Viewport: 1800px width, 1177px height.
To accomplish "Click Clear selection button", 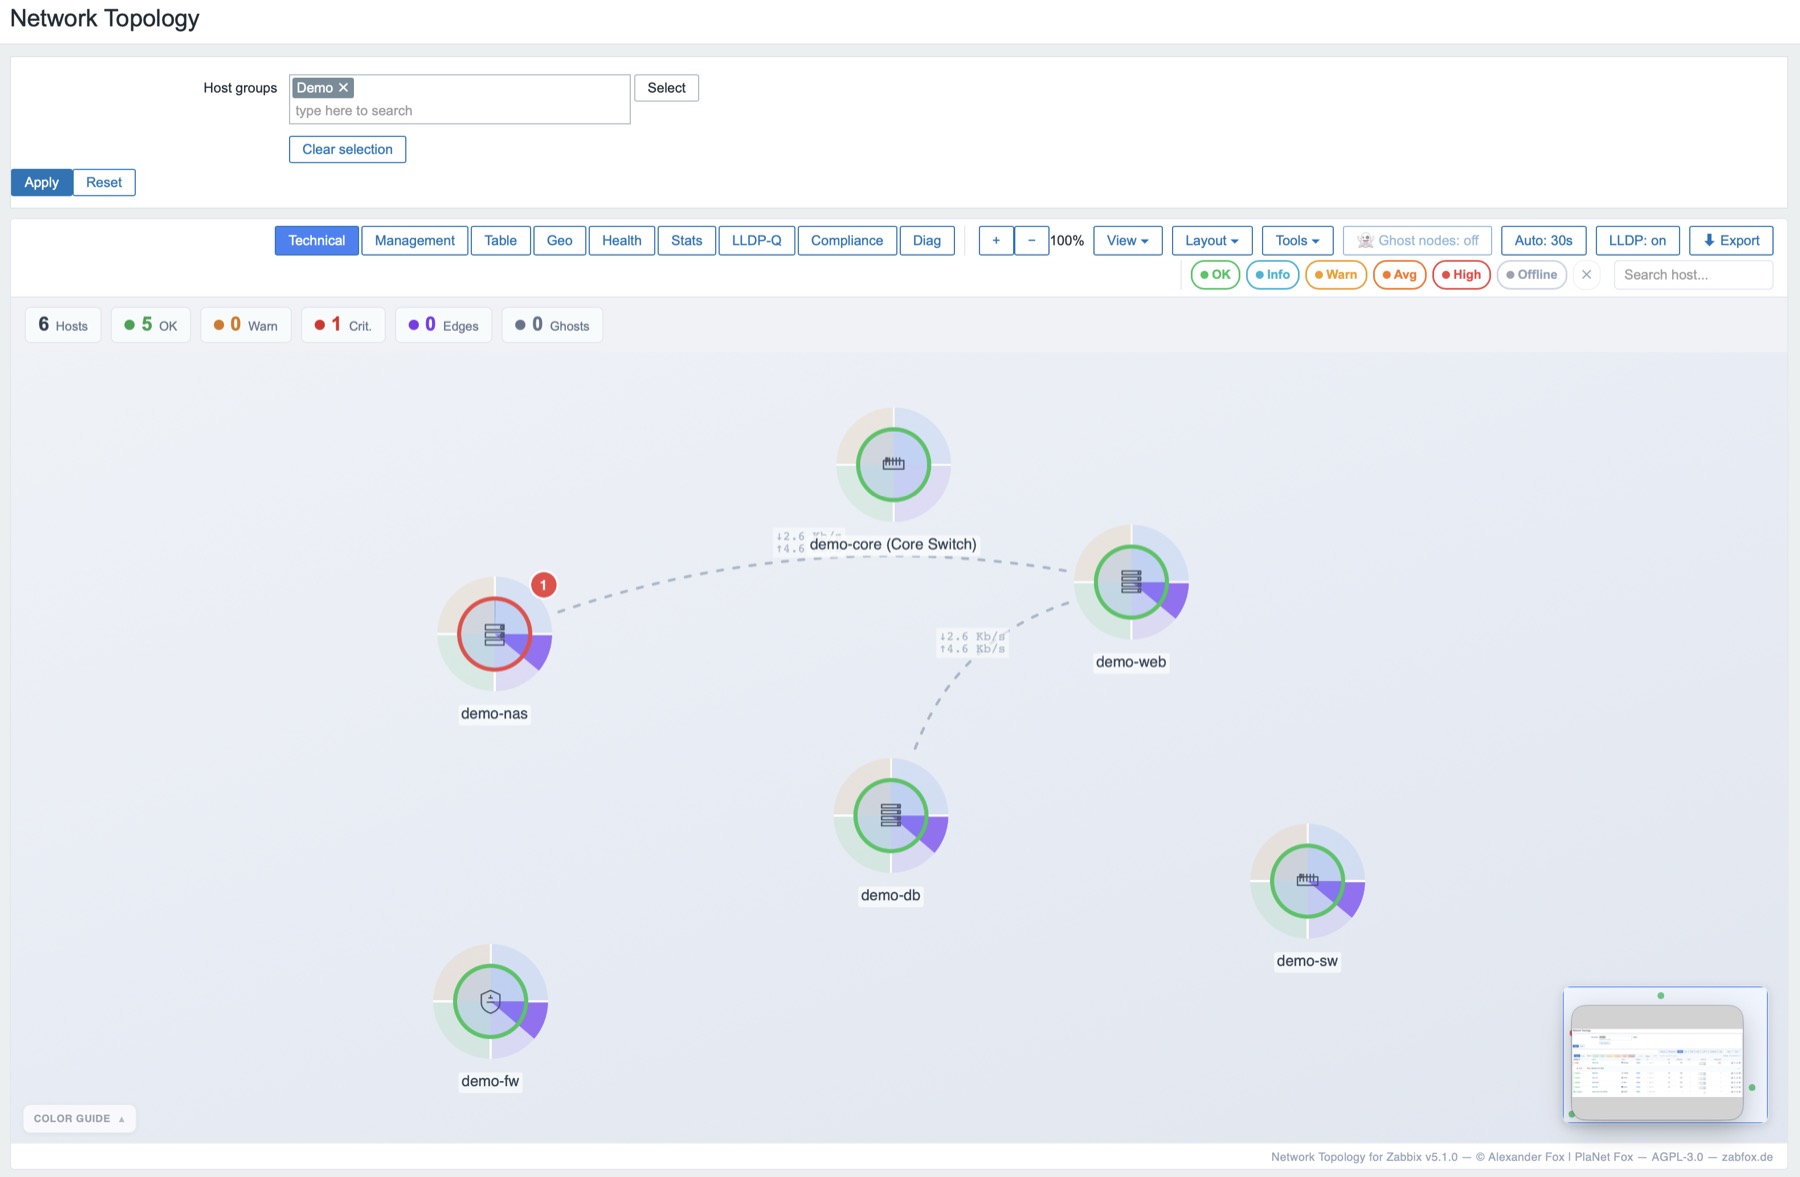I will 347,149.
